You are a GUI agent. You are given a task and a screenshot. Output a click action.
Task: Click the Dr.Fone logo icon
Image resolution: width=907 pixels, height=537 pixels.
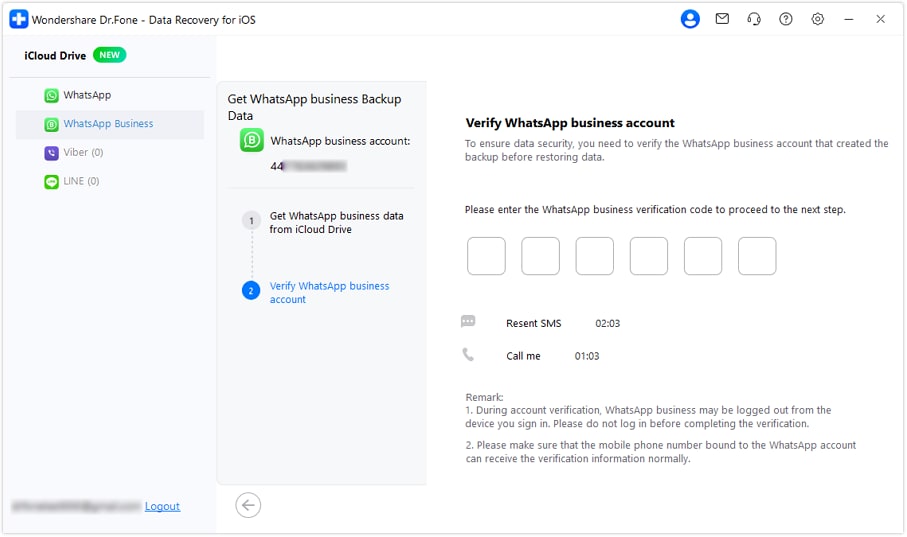pos(18,19)
